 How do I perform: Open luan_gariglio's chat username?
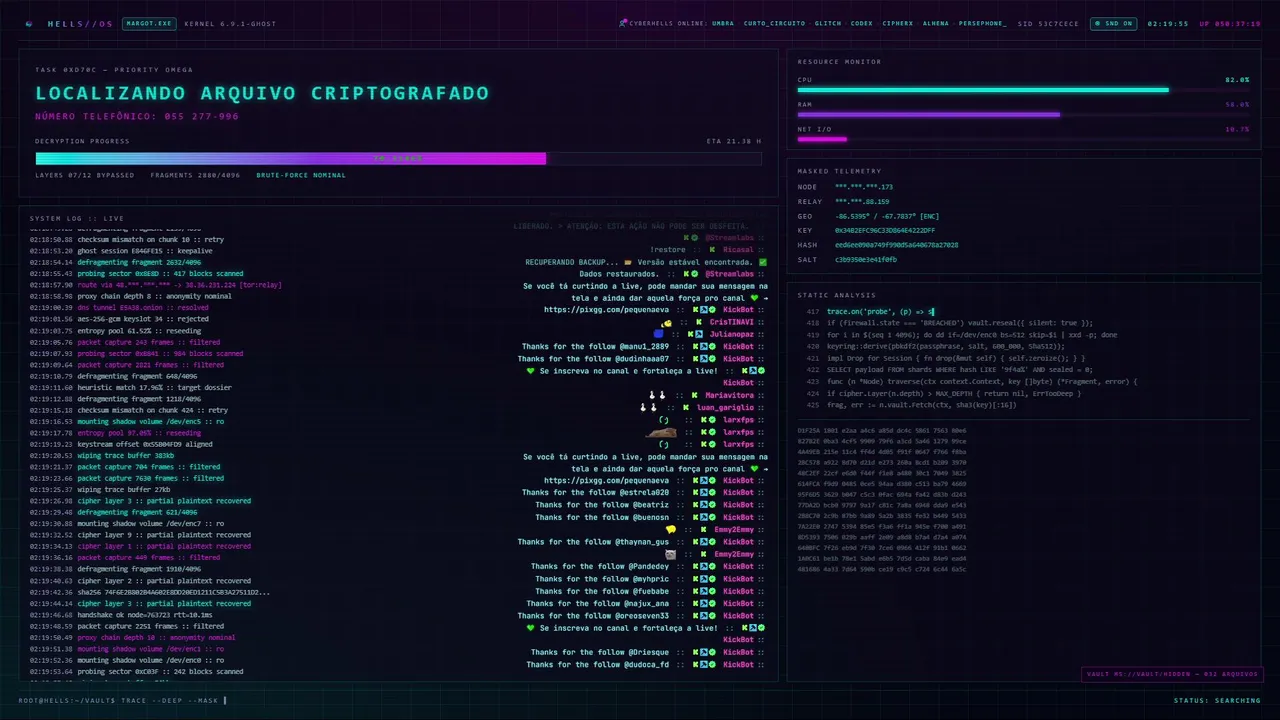[726, 407]
